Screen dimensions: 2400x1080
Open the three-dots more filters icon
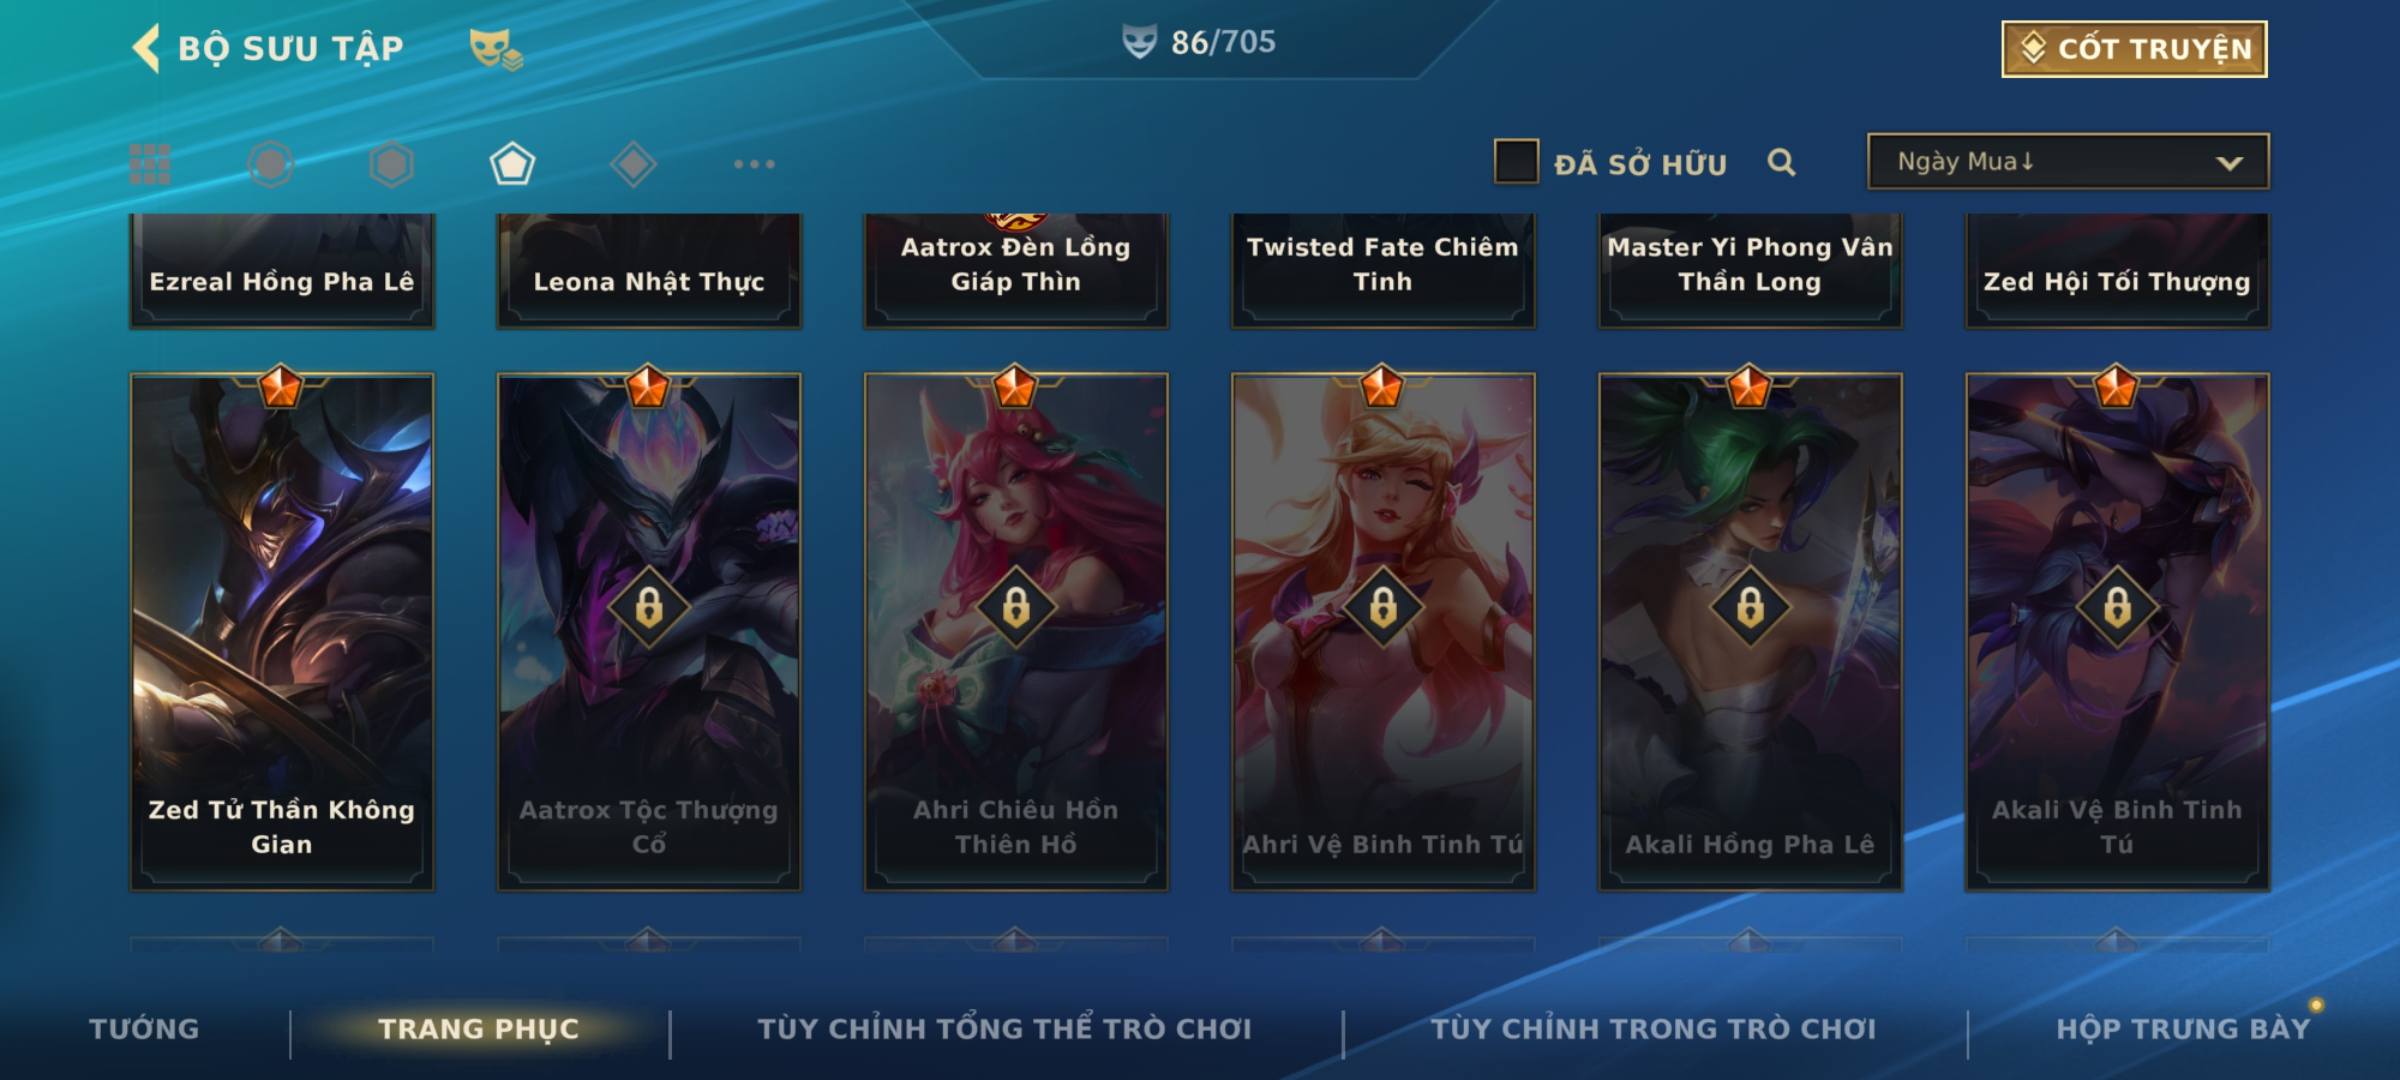[x=754, y=164]
